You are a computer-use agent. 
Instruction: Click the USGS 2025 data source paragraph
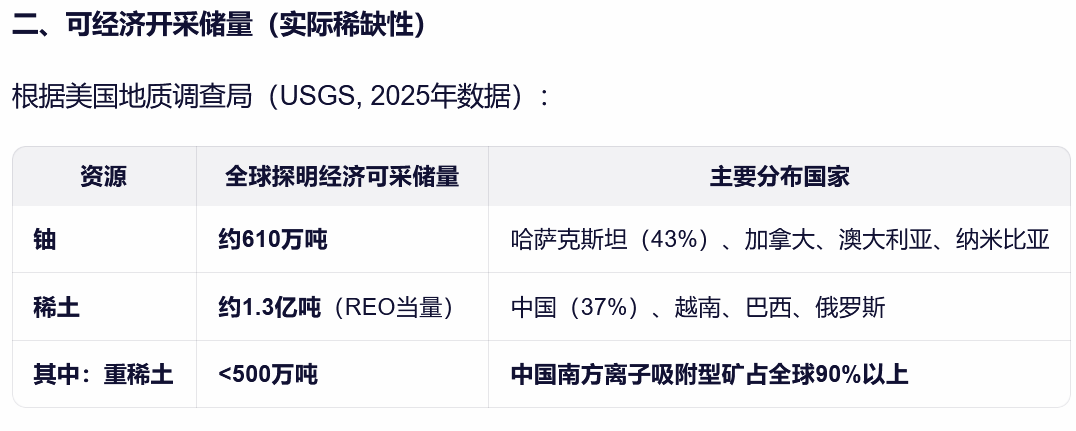click(281, 98)
